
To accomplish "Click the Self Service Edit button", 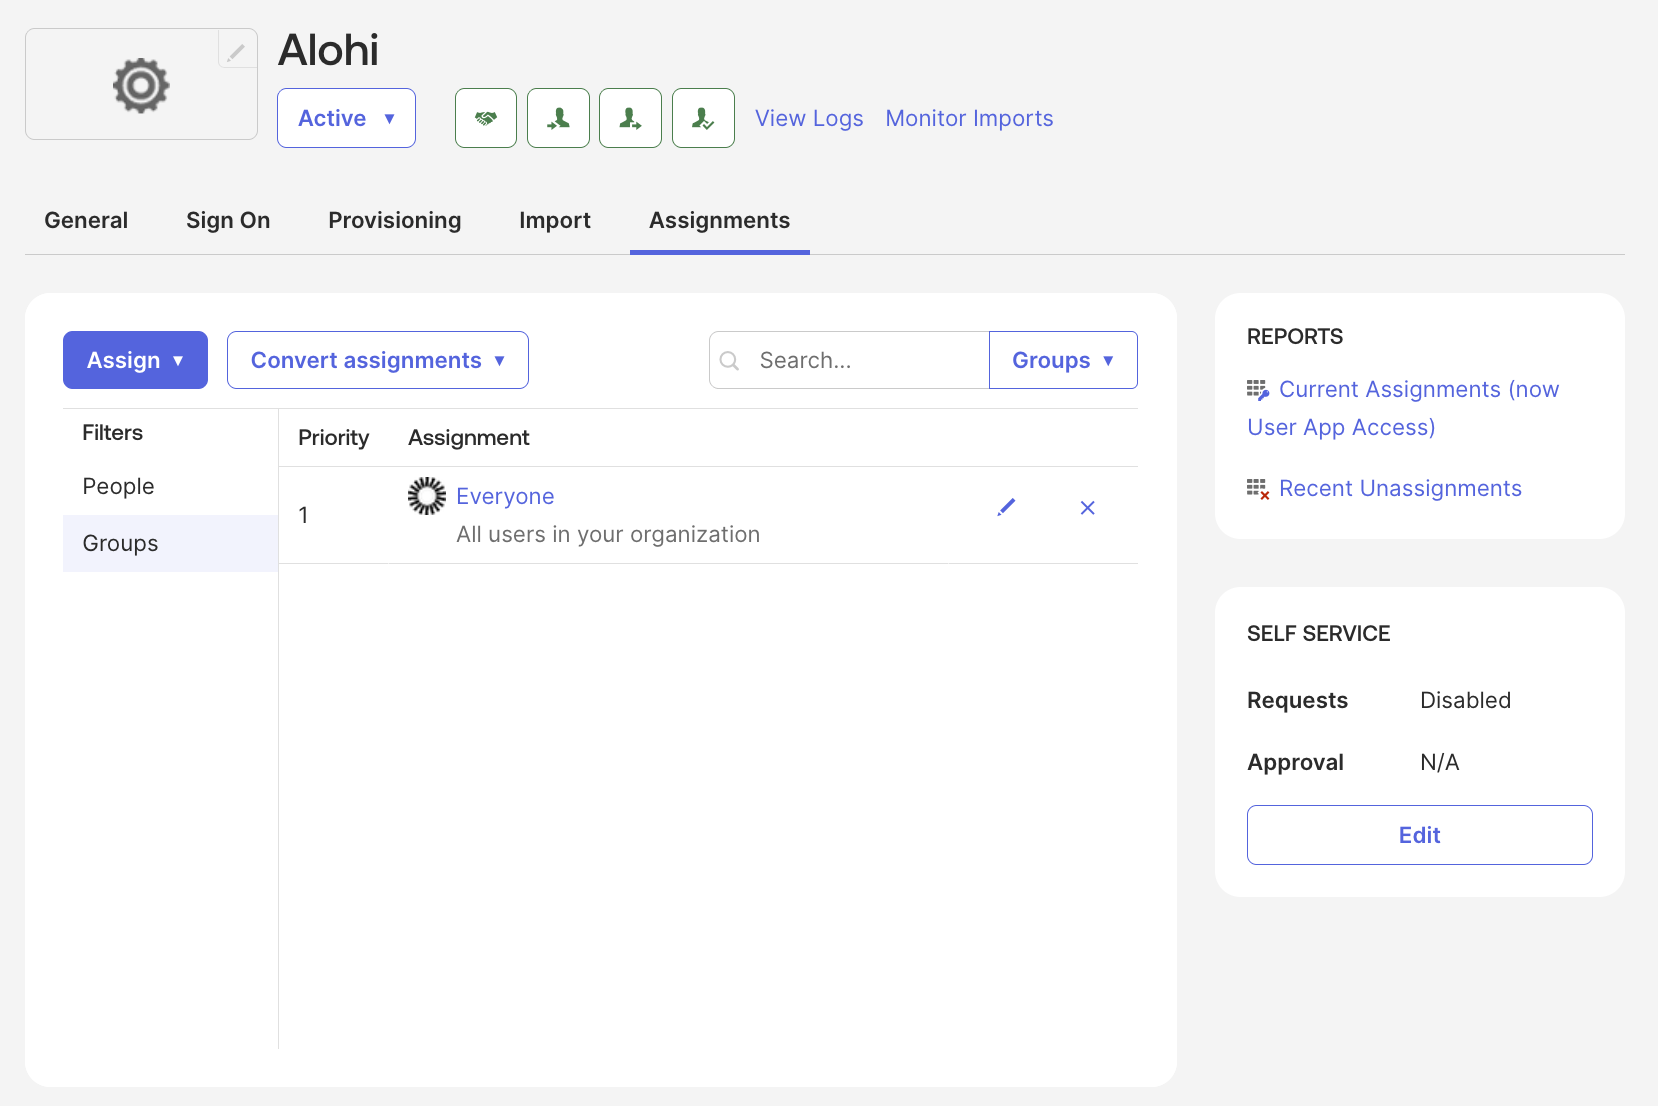I will click(x=1420, y=835).
